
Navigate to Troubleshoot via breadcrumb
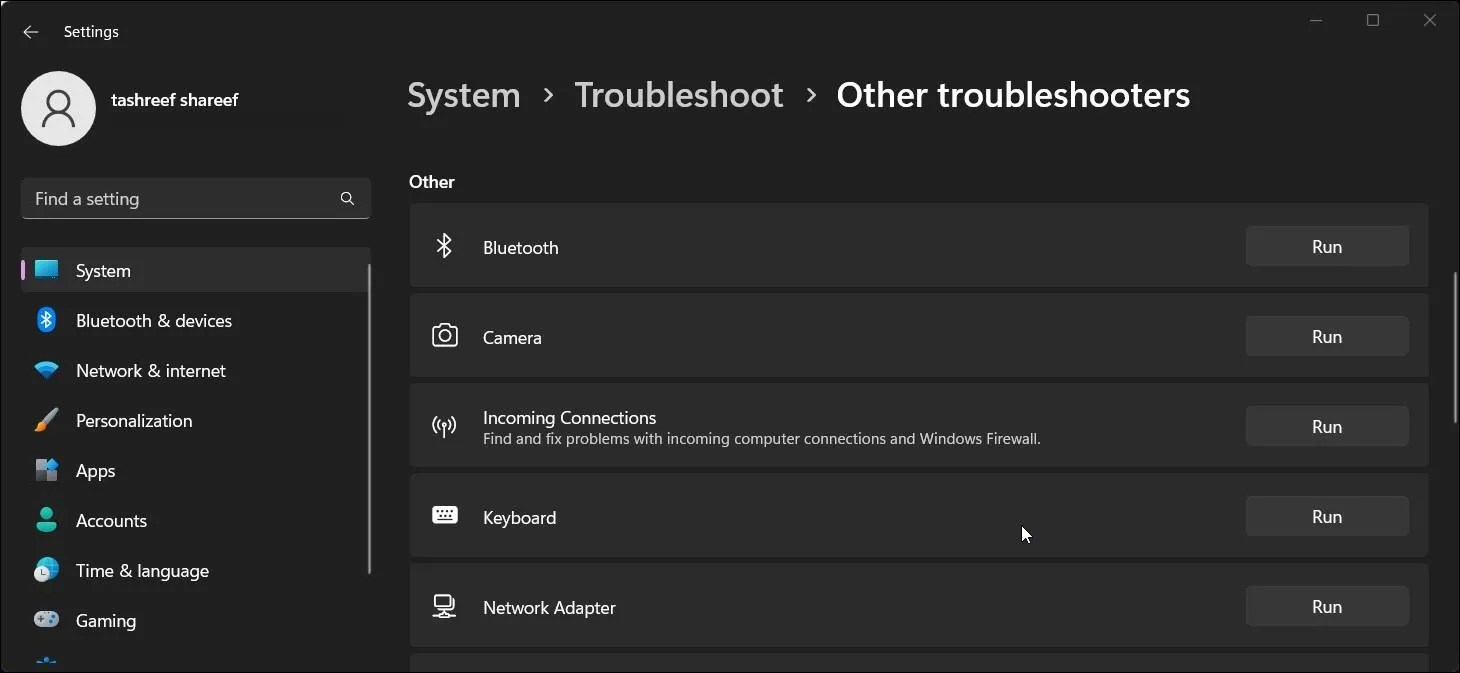click(x=678, y=94)
